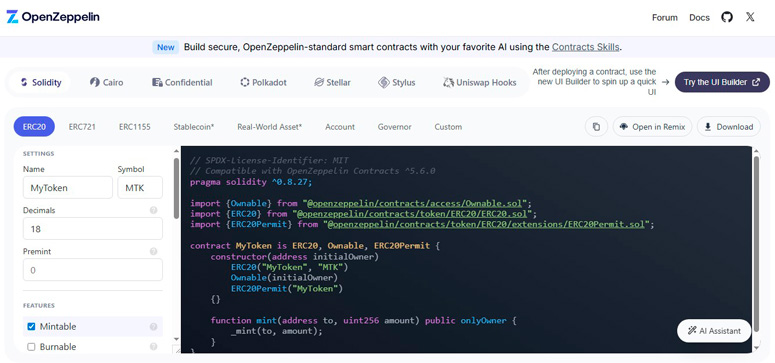Screen dimensions: 775x363
Task: Click the SPDX-License-Identifier comment line
Action: click(269, 160)
